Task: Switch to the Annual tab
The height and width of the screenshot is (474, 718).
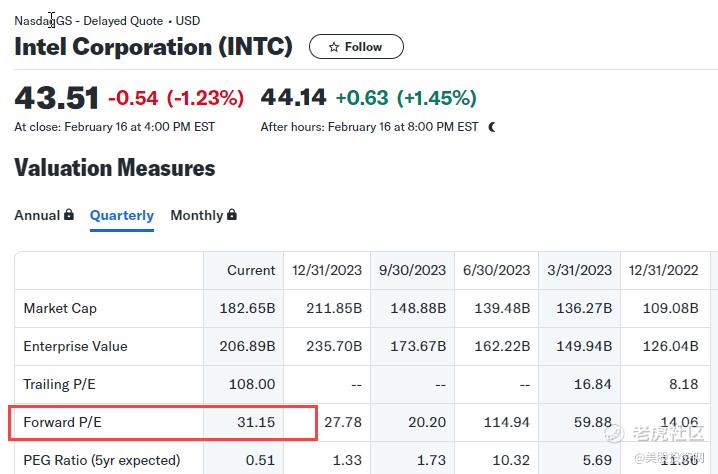Action: pyautogui.click(x=37, y=215)
